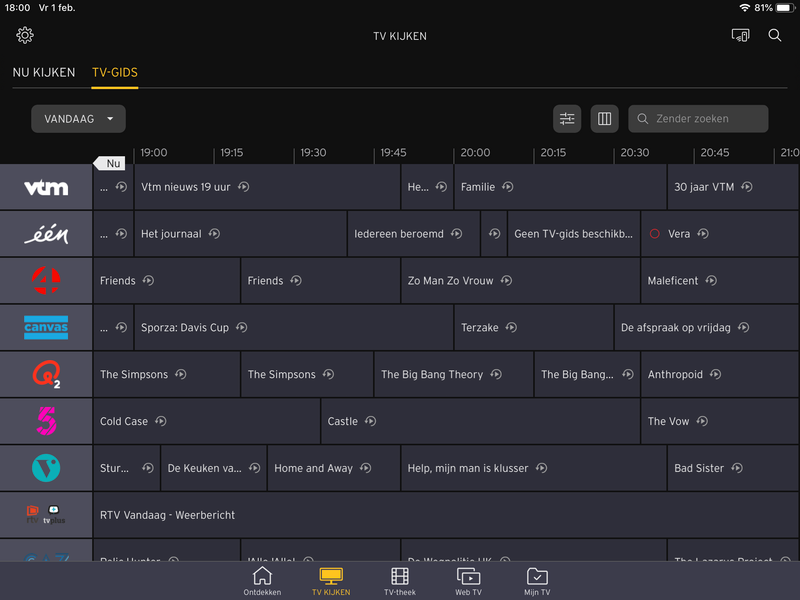Open RTV Vandaag - Weerbericht programme
The image size is (800, 600).
[446, 515]
